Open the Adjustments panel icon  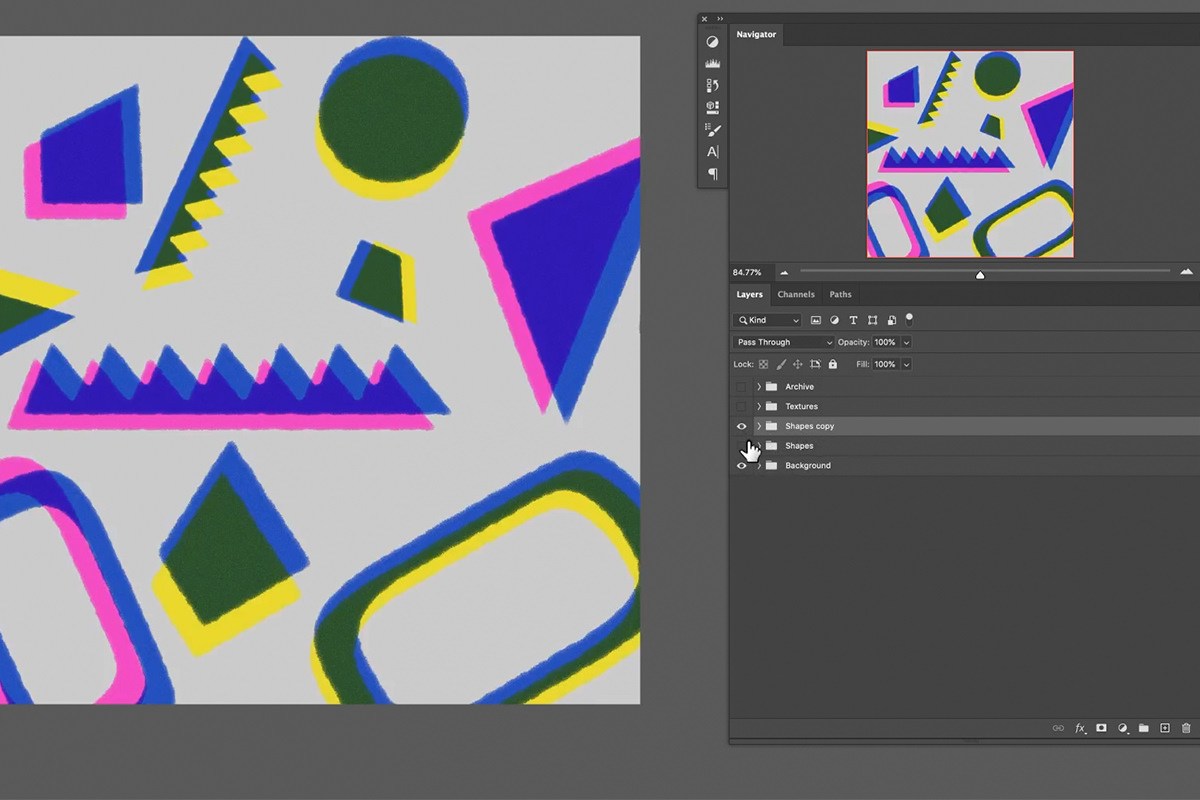(712, 42)
